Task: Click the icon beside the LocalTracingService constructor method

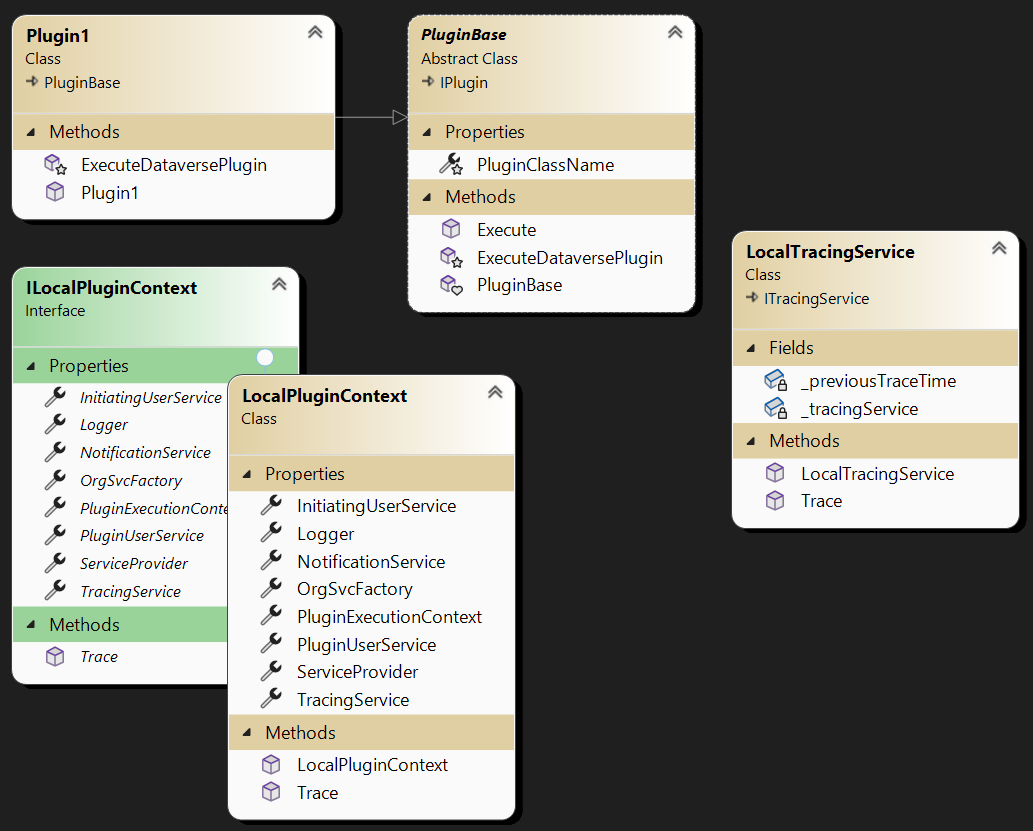Action: tap(775, 473)
